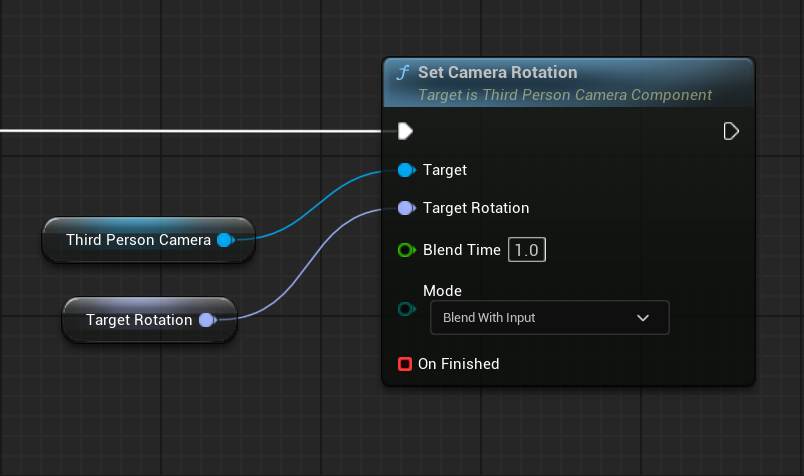Click the Target Rotation input pin on function node
The image size is (804, 476).
tap(406, 208)
